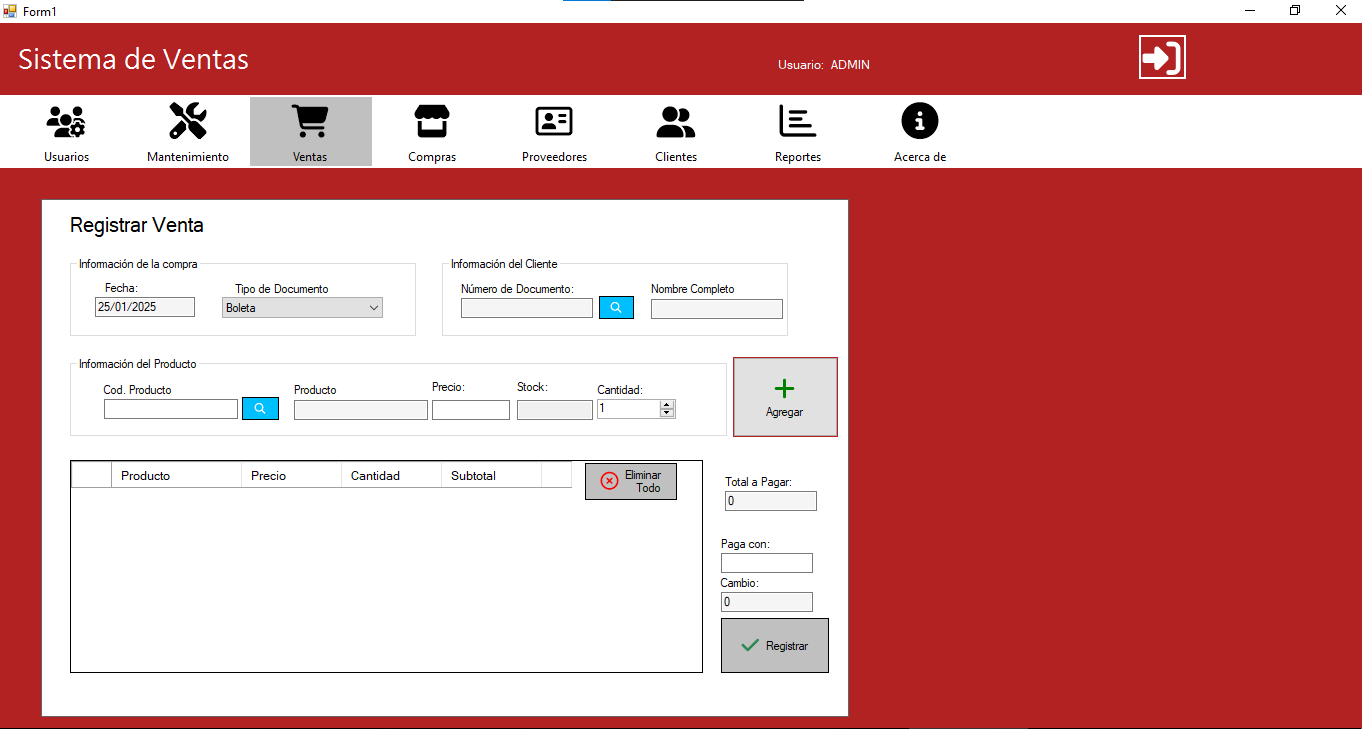Open the Reportes chart icon
This screenshot has height=729, width=1362.
(x=798, y=122)
